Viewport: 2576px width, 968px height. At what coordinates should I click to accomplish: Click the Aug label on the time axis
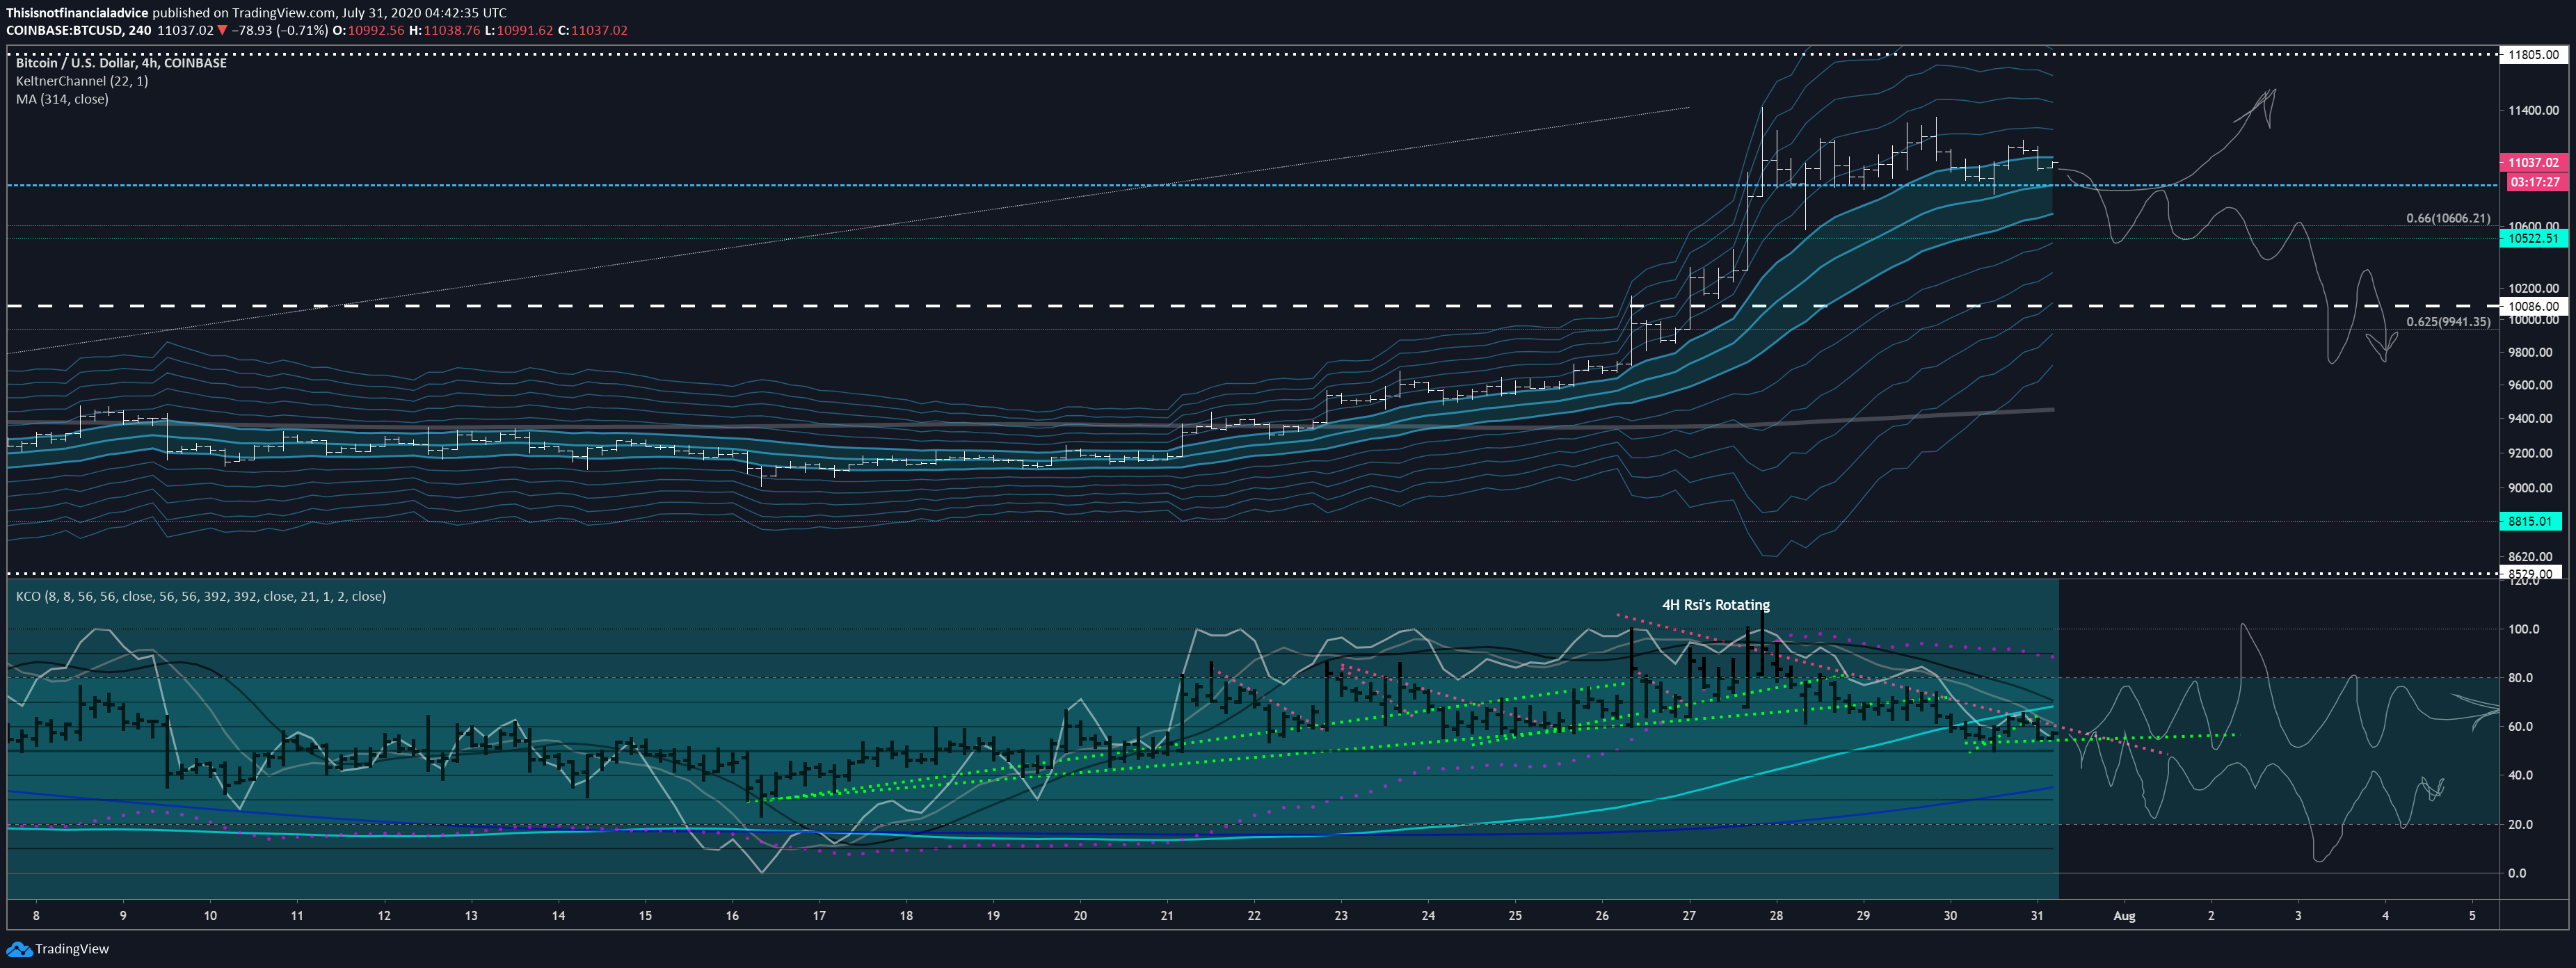[2124, 915]
